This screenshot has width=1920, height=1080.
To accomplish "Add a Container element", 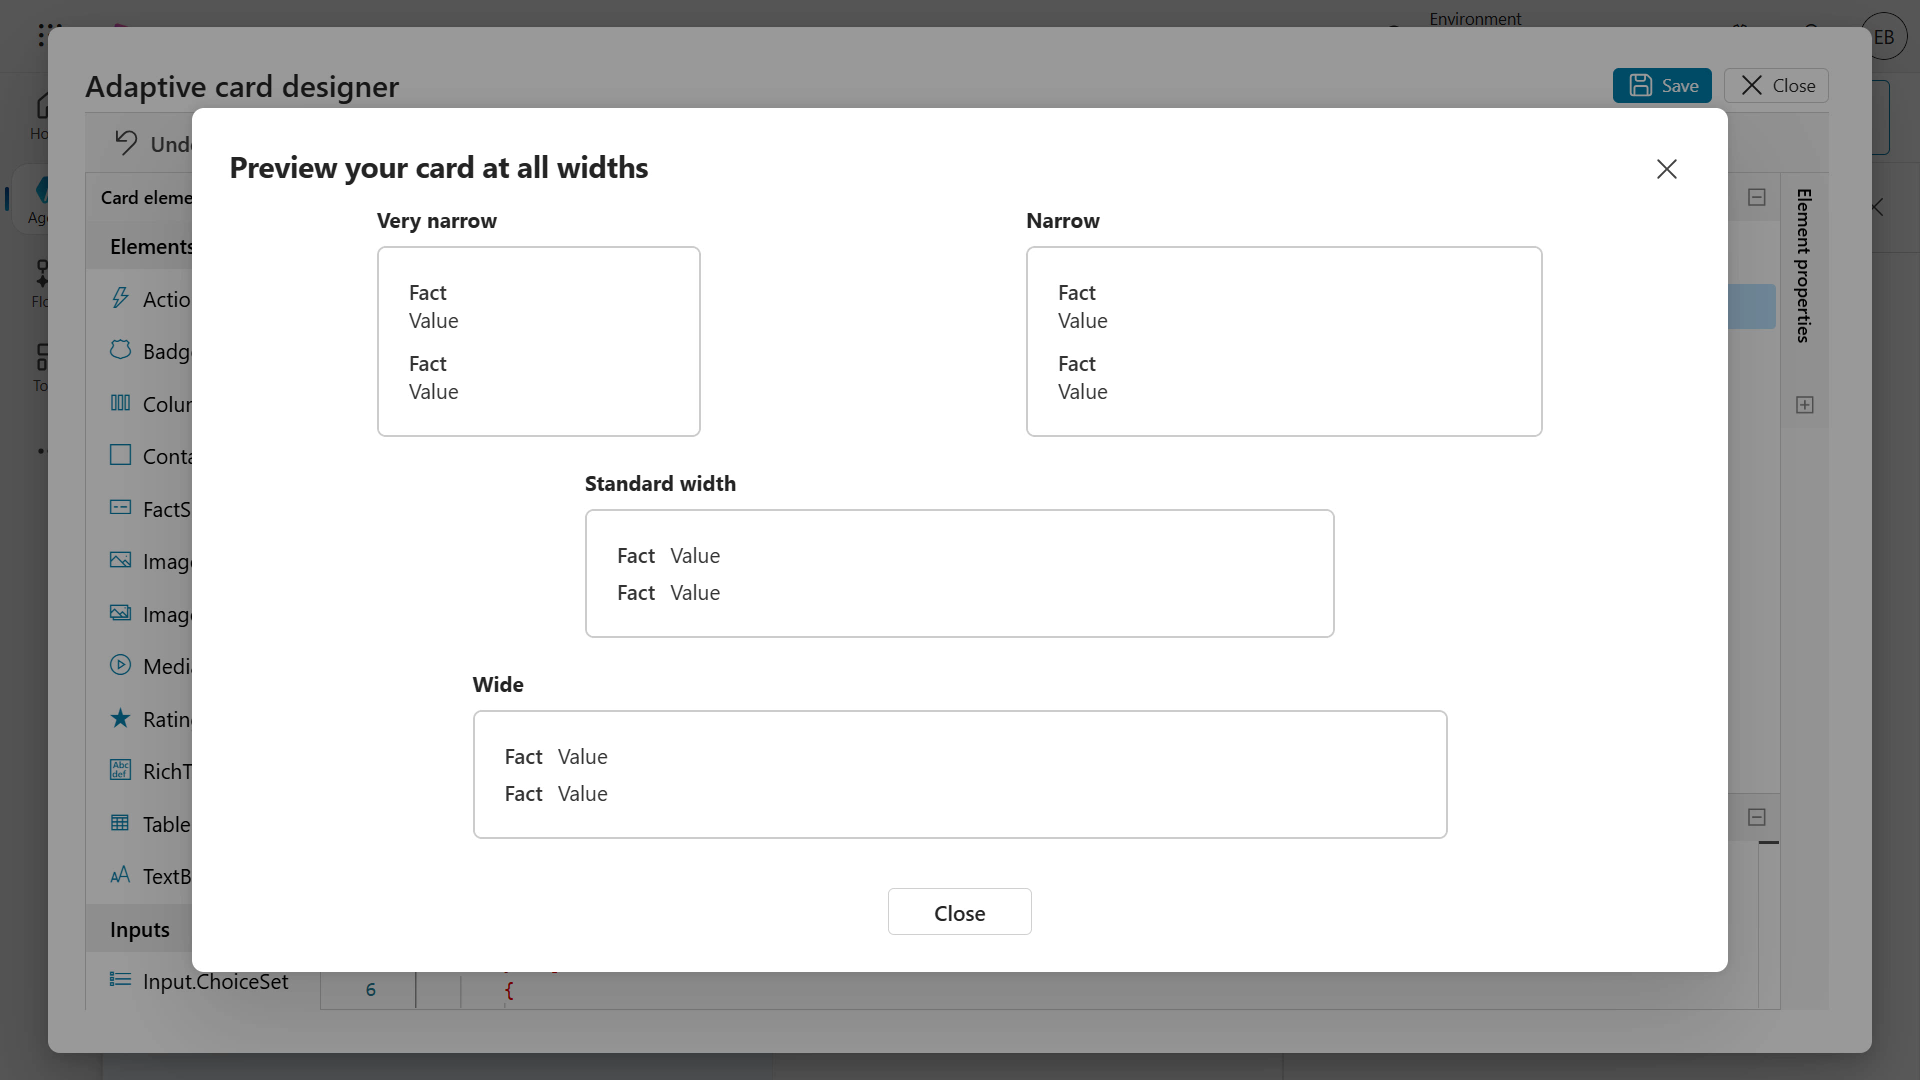I will (121, 456).
